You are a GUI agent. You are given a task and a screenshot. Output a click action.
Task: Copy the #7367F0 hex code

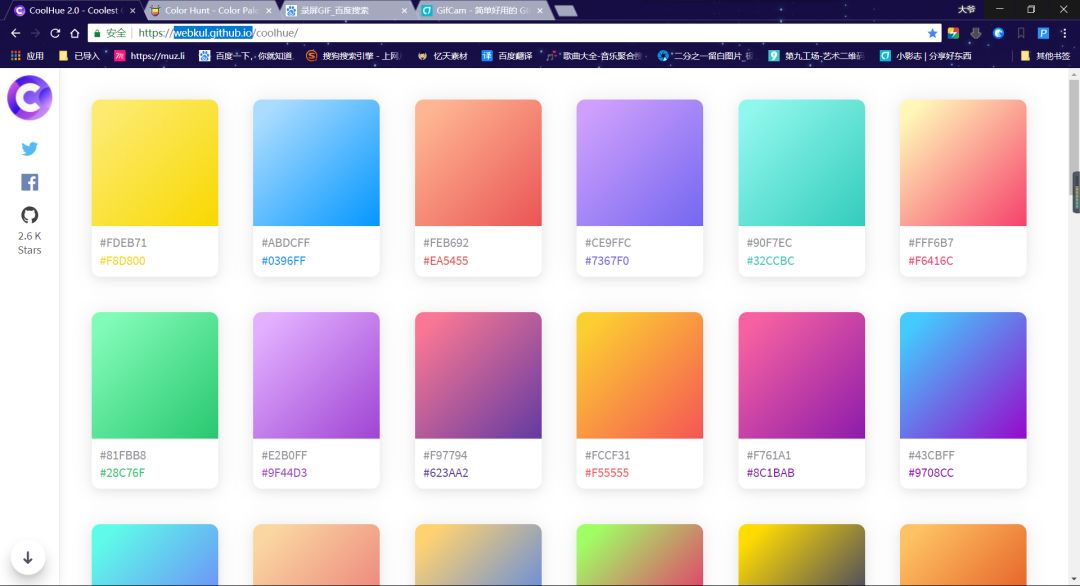[607, 261]
